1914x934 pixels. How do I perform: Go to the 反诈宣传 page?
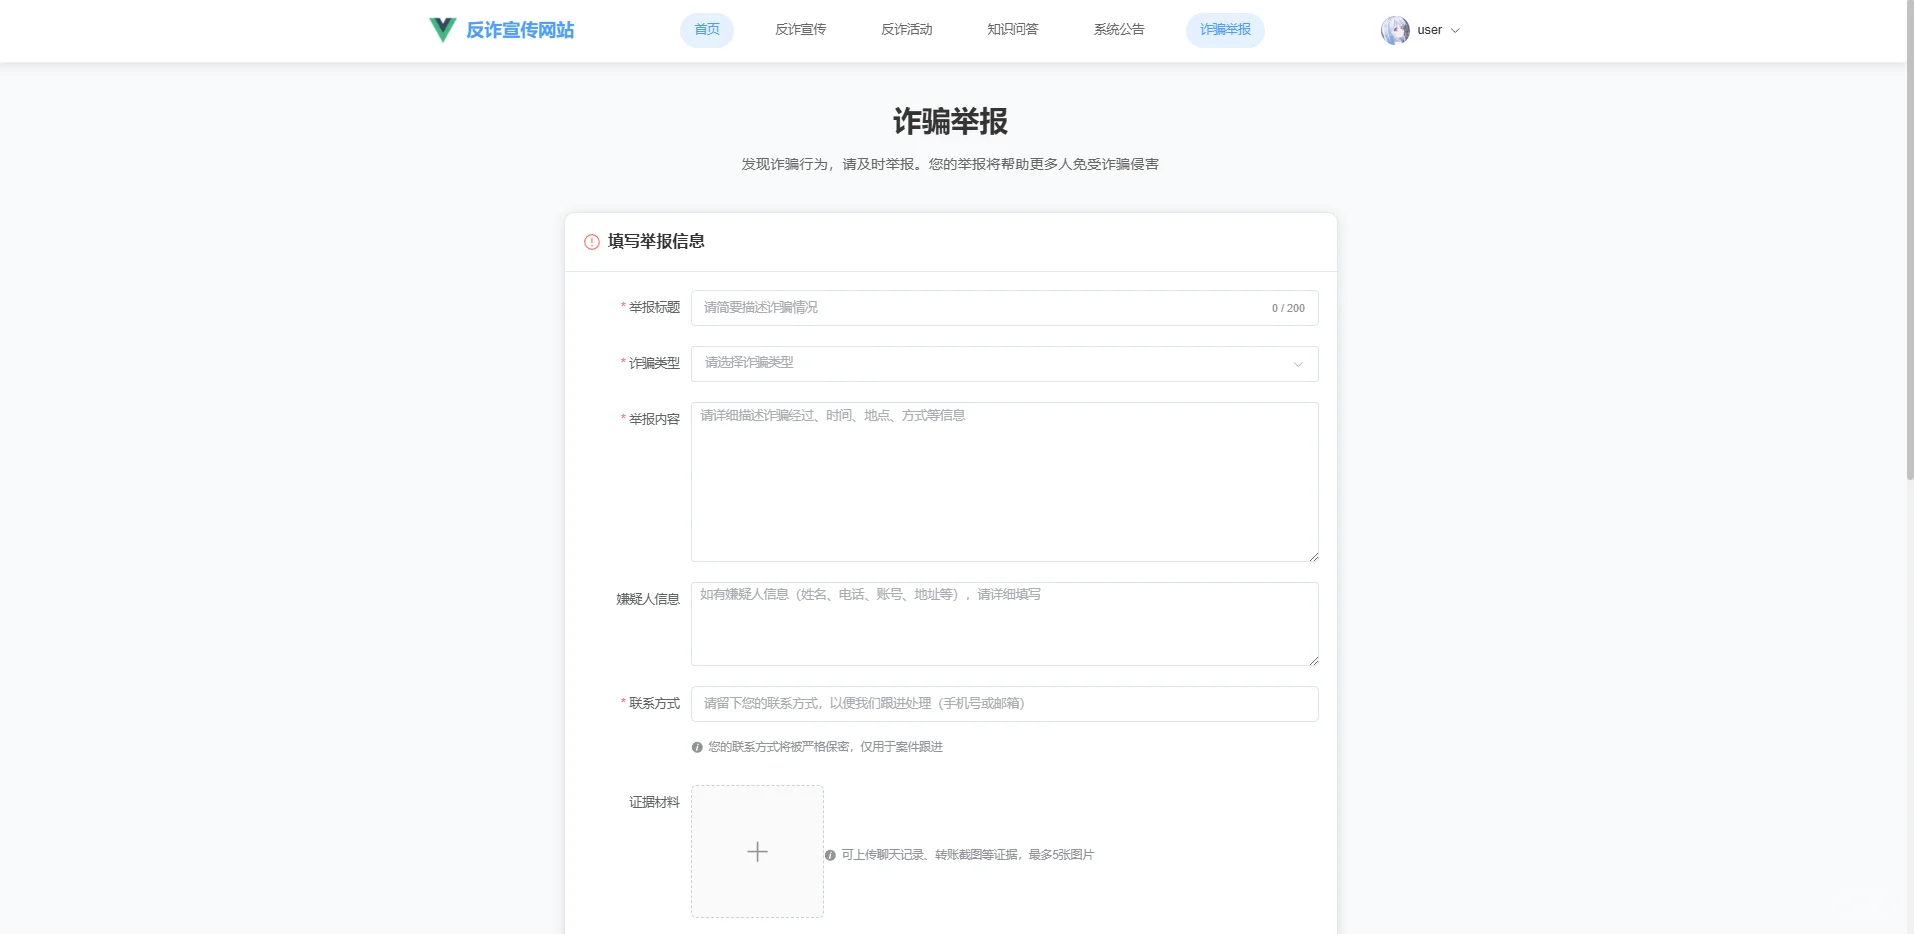[x=800, y=30]
